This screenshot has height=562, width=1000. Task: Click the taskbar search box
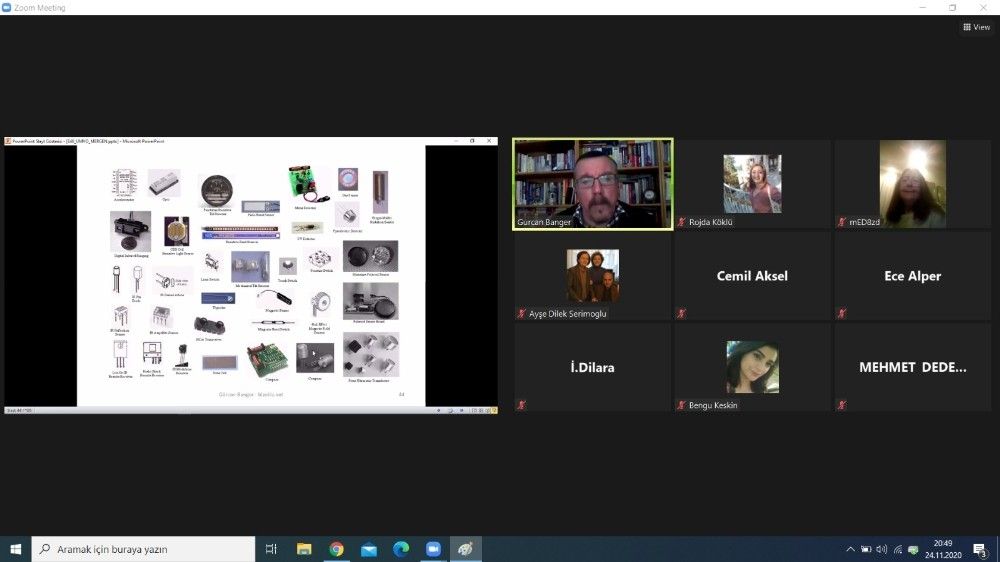(x=145, y=549)
